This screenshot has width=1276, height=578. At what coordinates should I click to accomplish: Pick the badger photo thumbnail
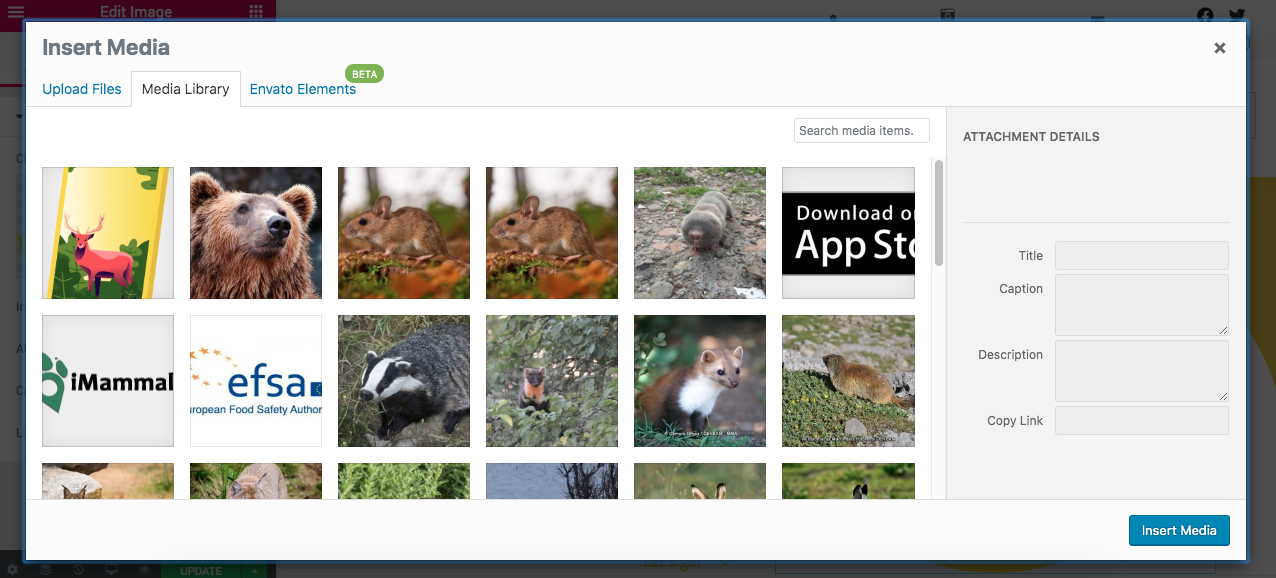coord(404,381)
